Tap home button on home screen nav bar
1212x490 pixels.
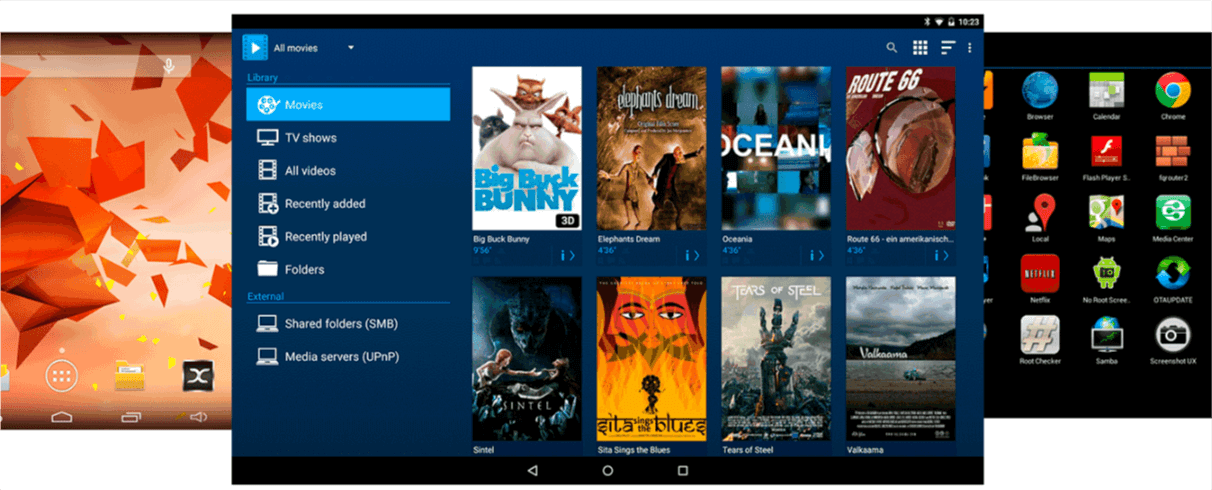click(62, 415)
